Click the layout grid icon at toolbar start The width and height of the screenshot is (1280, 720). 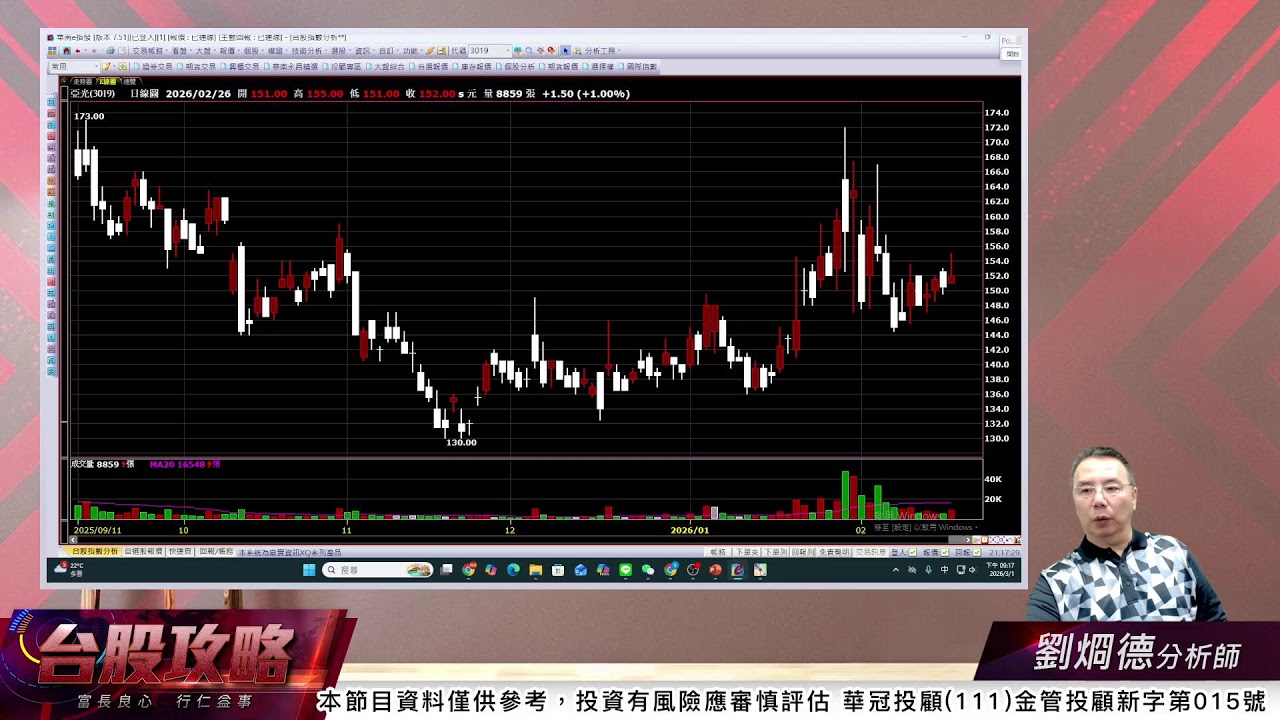tap(52, 50)
